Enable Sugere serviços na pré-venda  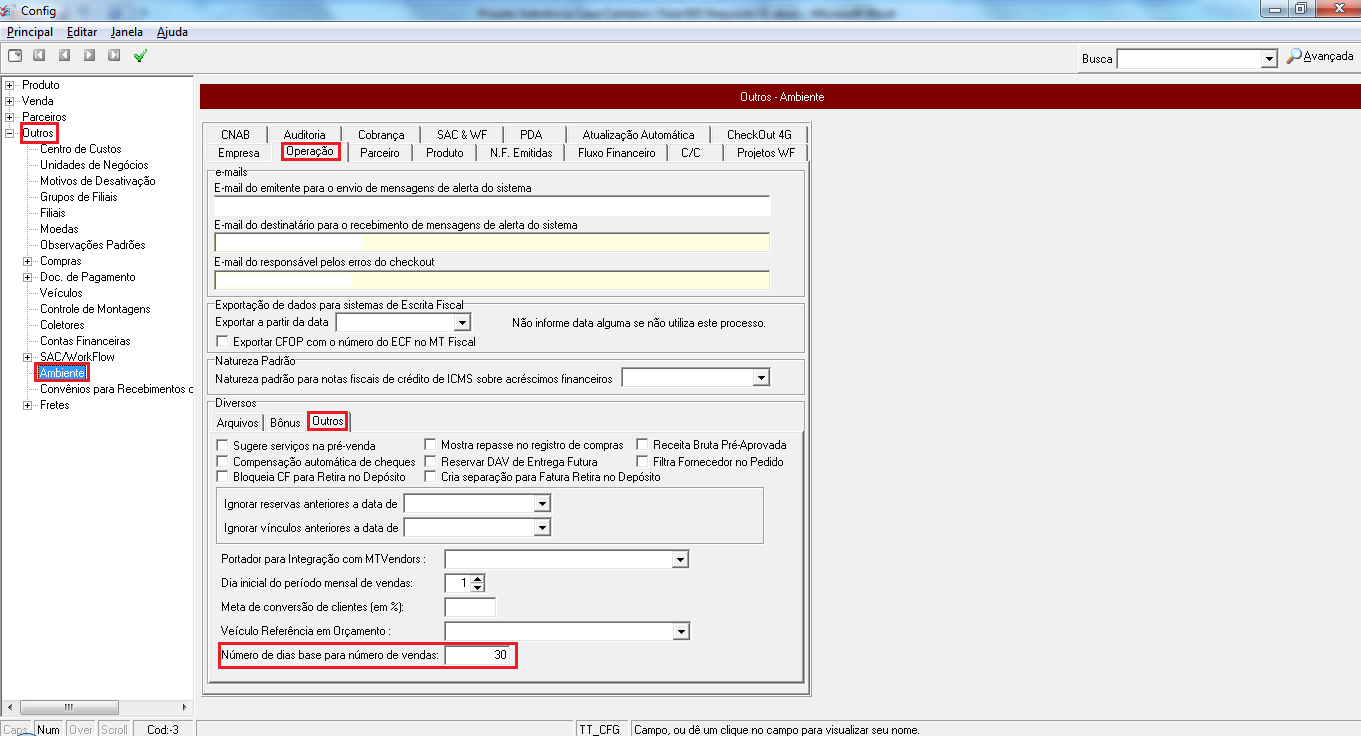(x=222, y=445)
